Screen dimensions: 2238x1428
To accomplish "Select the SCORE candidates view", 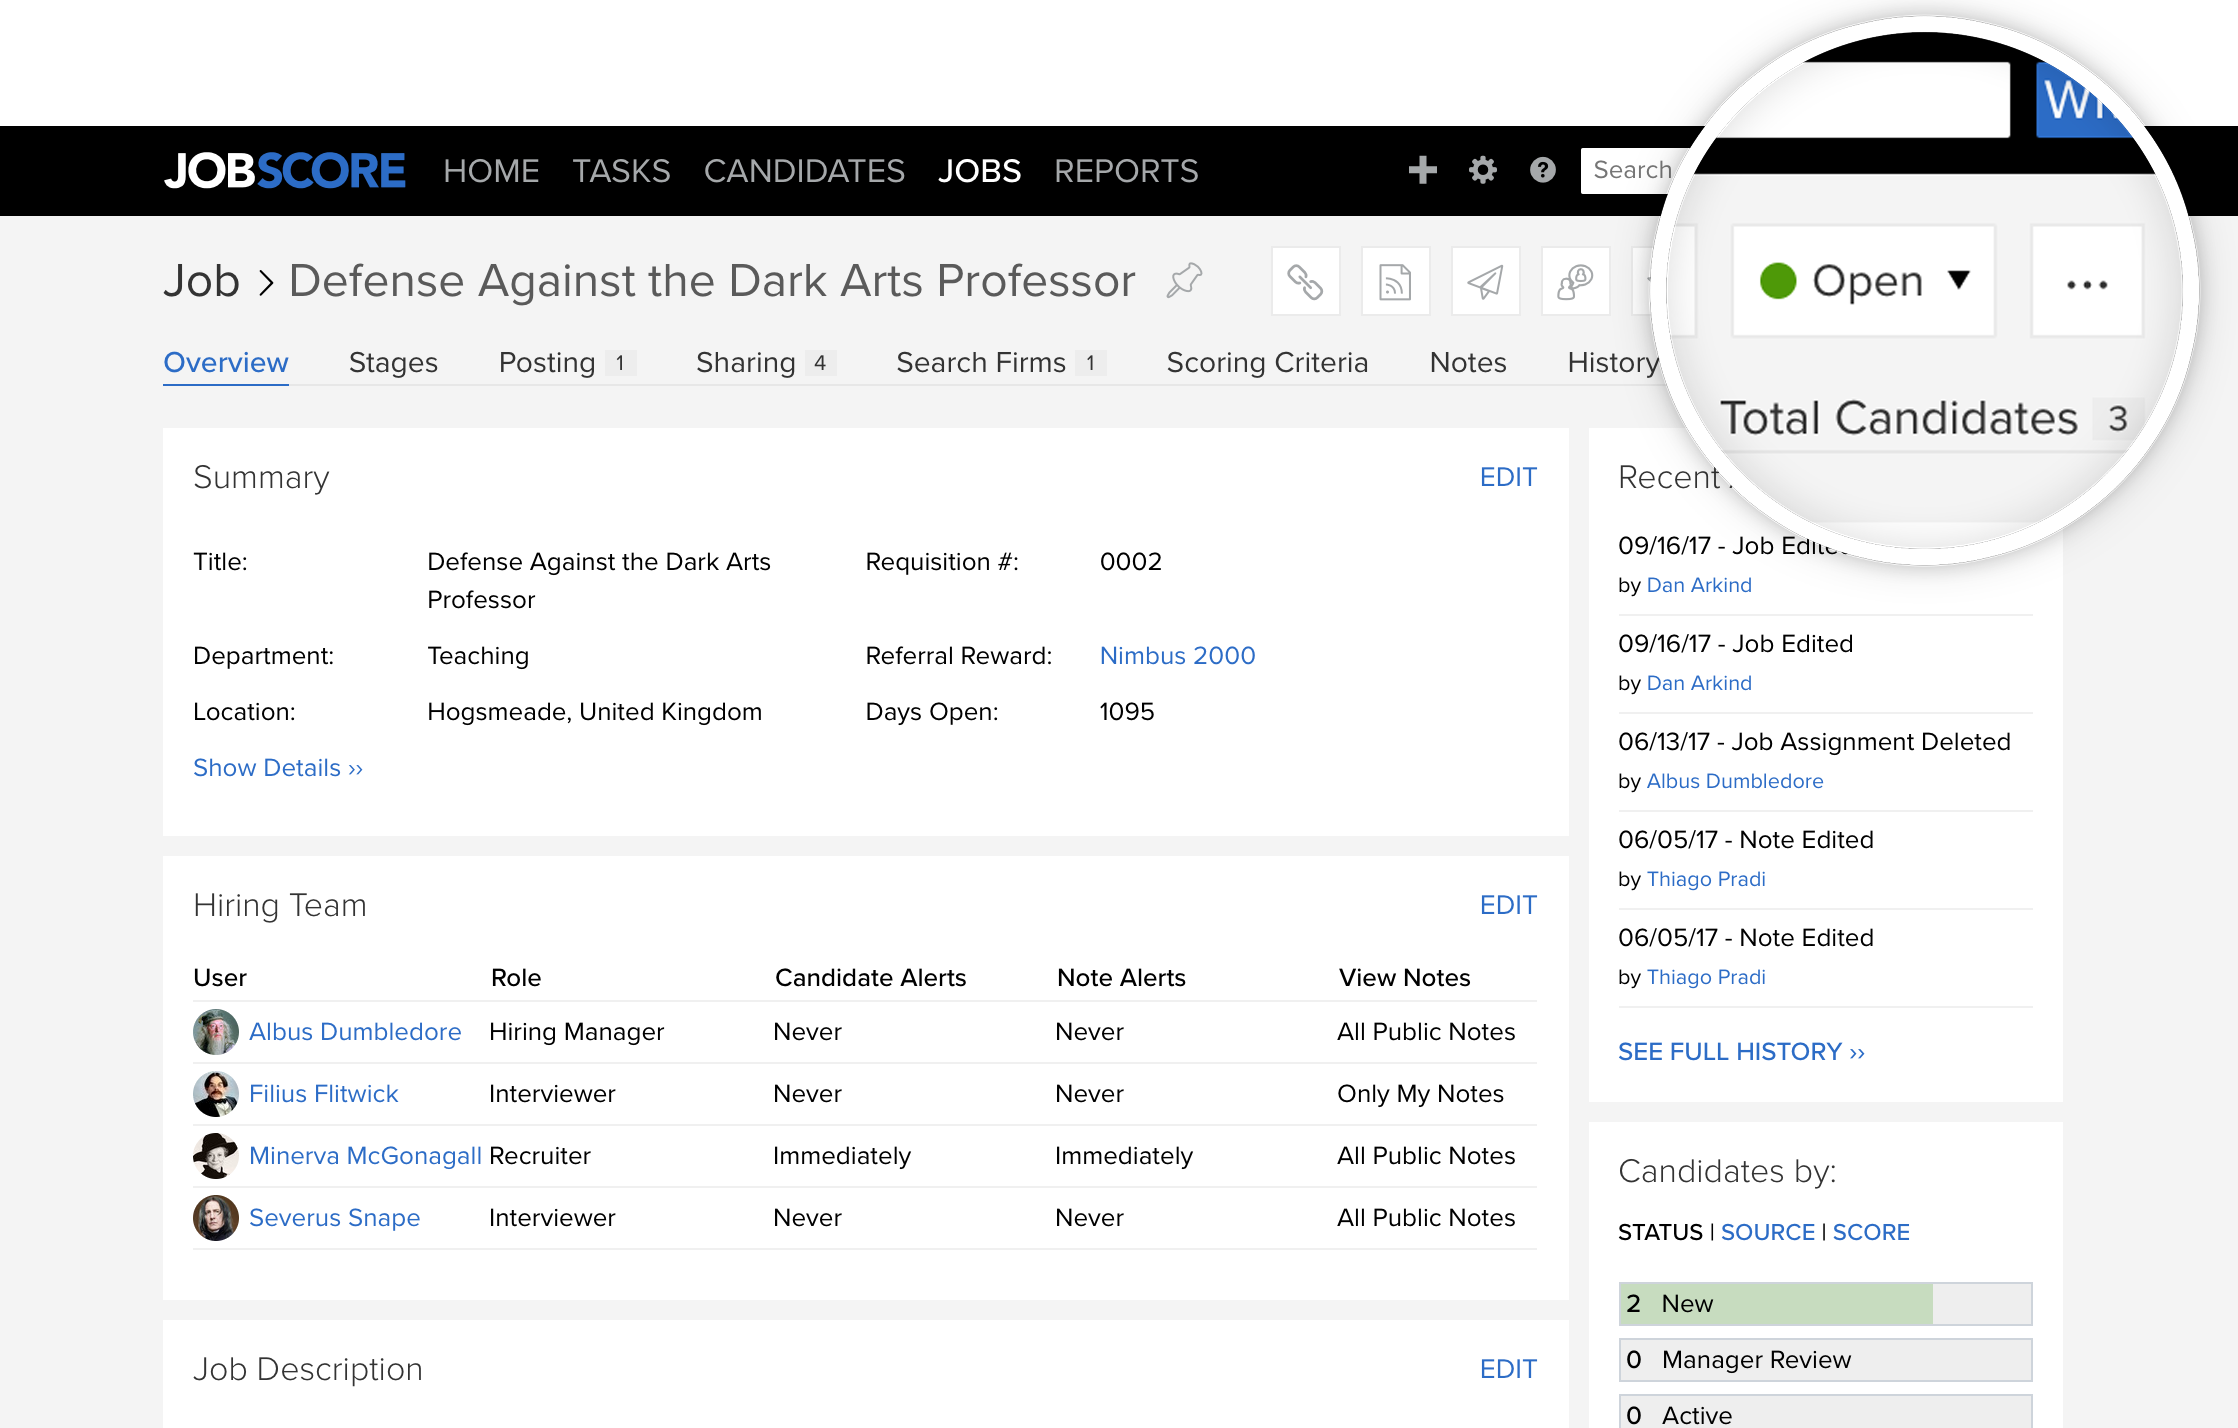I will 1870,1232.
